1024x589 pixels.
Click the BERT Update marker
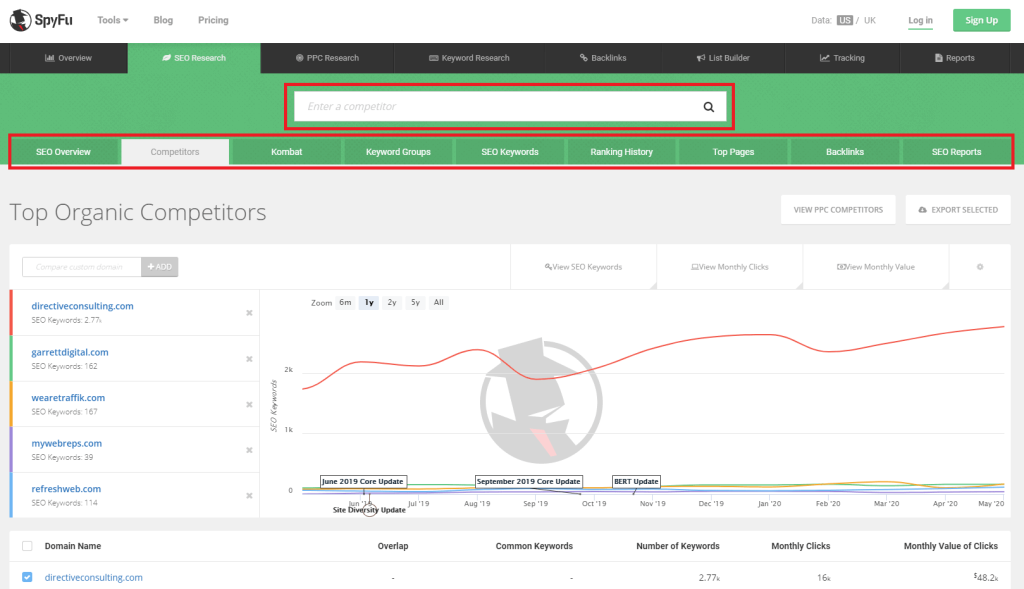(636, 481)
